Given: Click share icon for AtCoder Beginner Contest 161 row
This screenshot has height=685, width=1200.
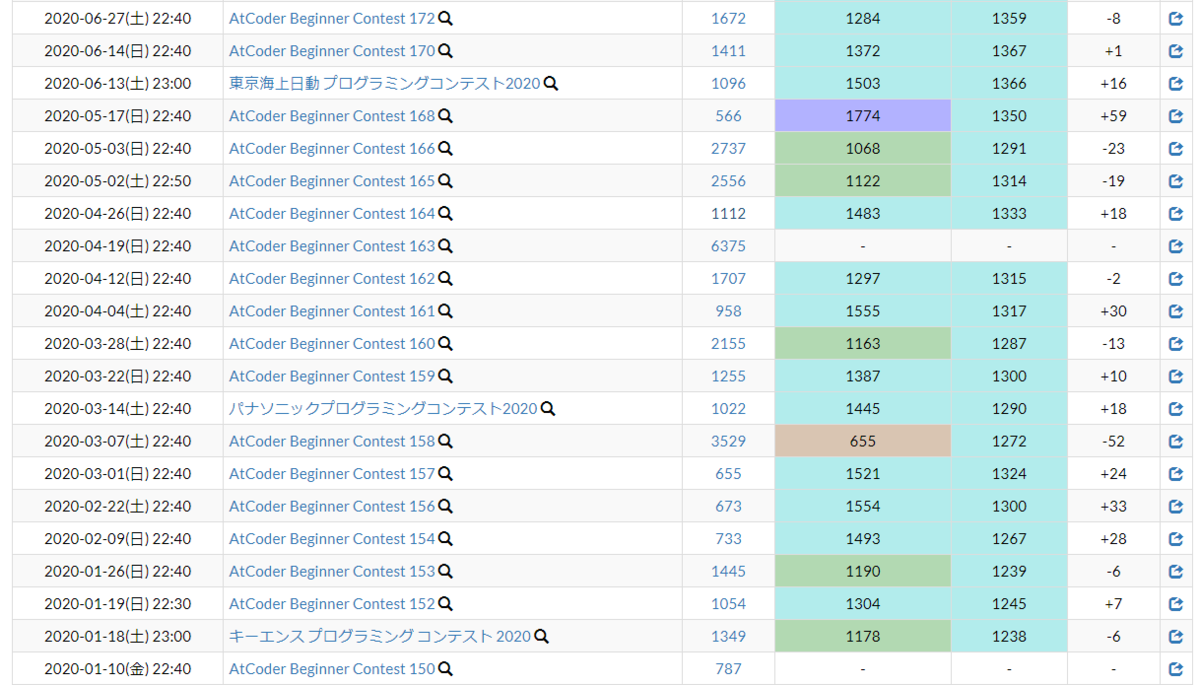Looking at the screenshot, I should click(1176, 311).
